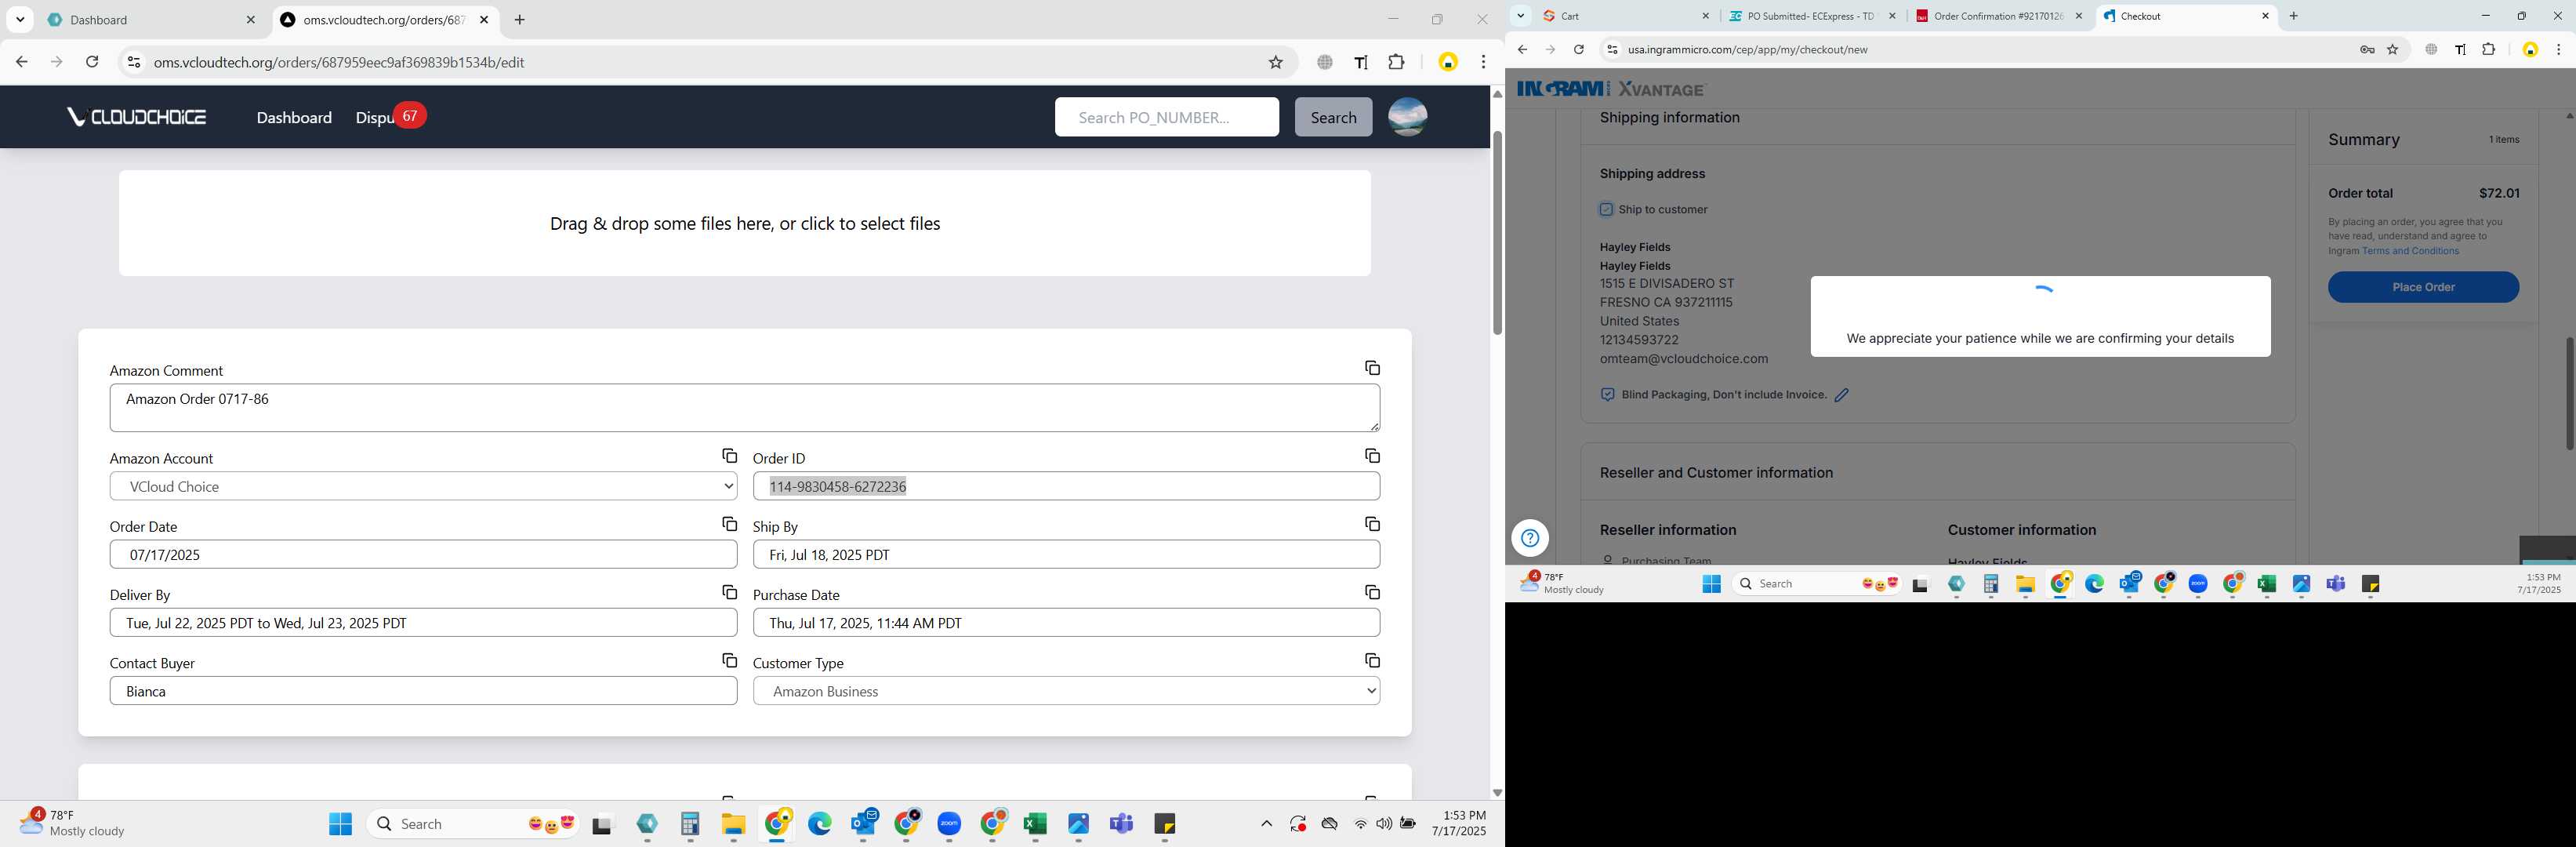The image size is (2576, 847).
Task: Open tab search dropdown in OMS window
Action: tap(20, 19)
